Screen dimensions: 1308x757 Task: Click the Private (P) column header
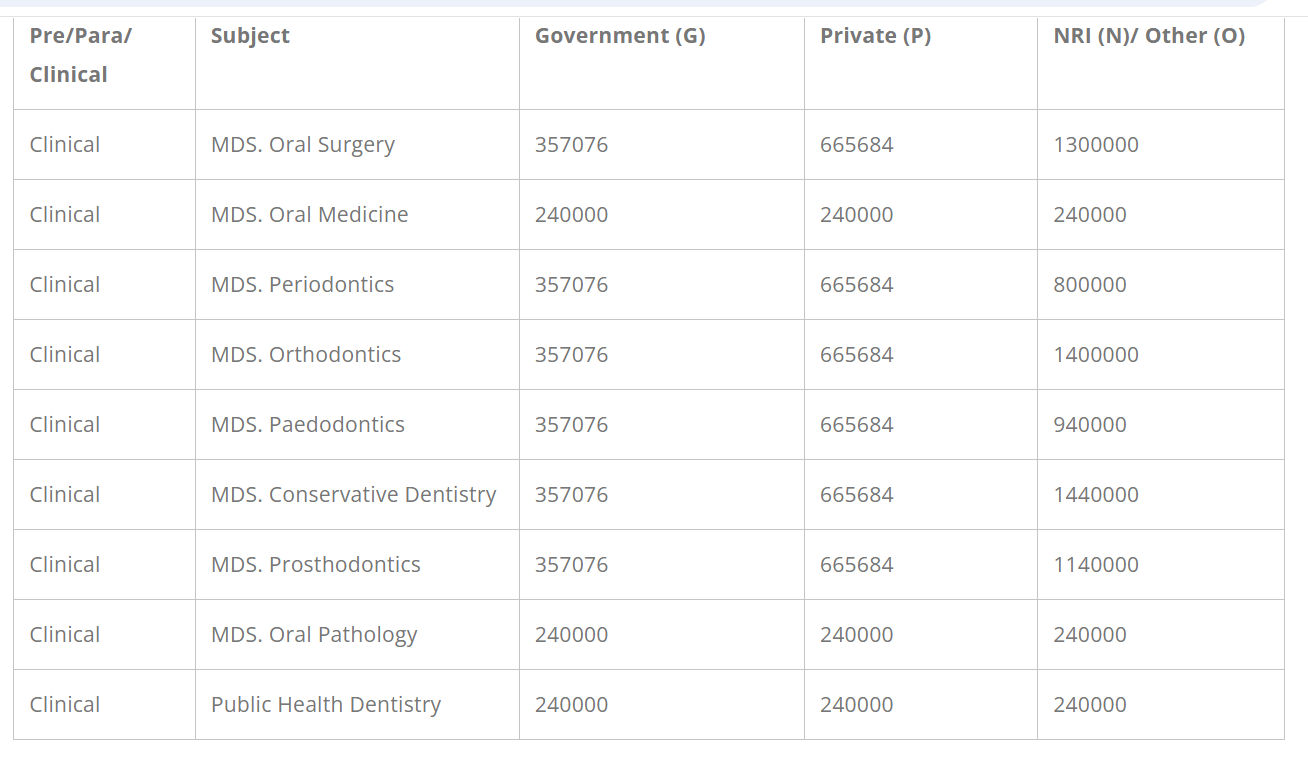click(x=875, y=36)
